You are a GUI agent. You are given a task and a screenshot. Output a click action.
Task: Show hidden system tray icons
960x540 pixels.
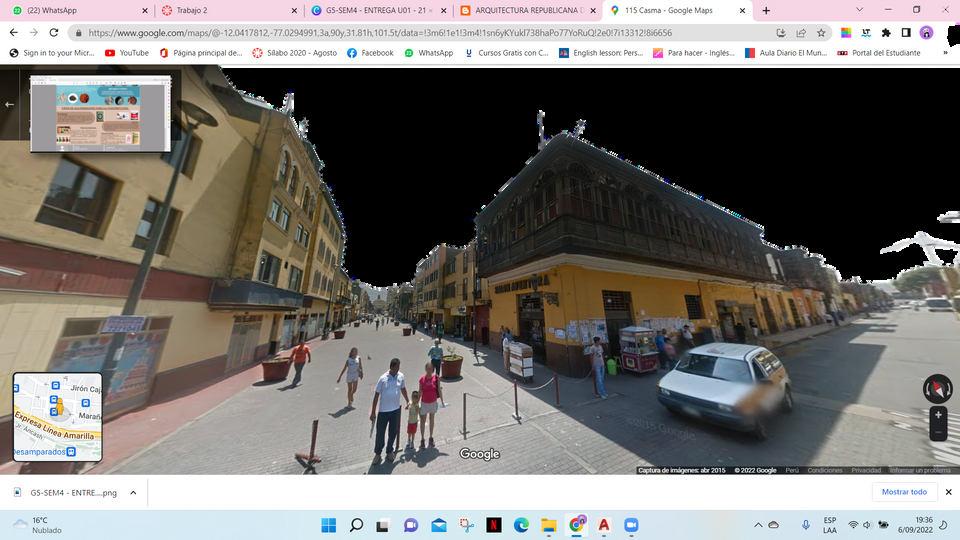[758, 525]
